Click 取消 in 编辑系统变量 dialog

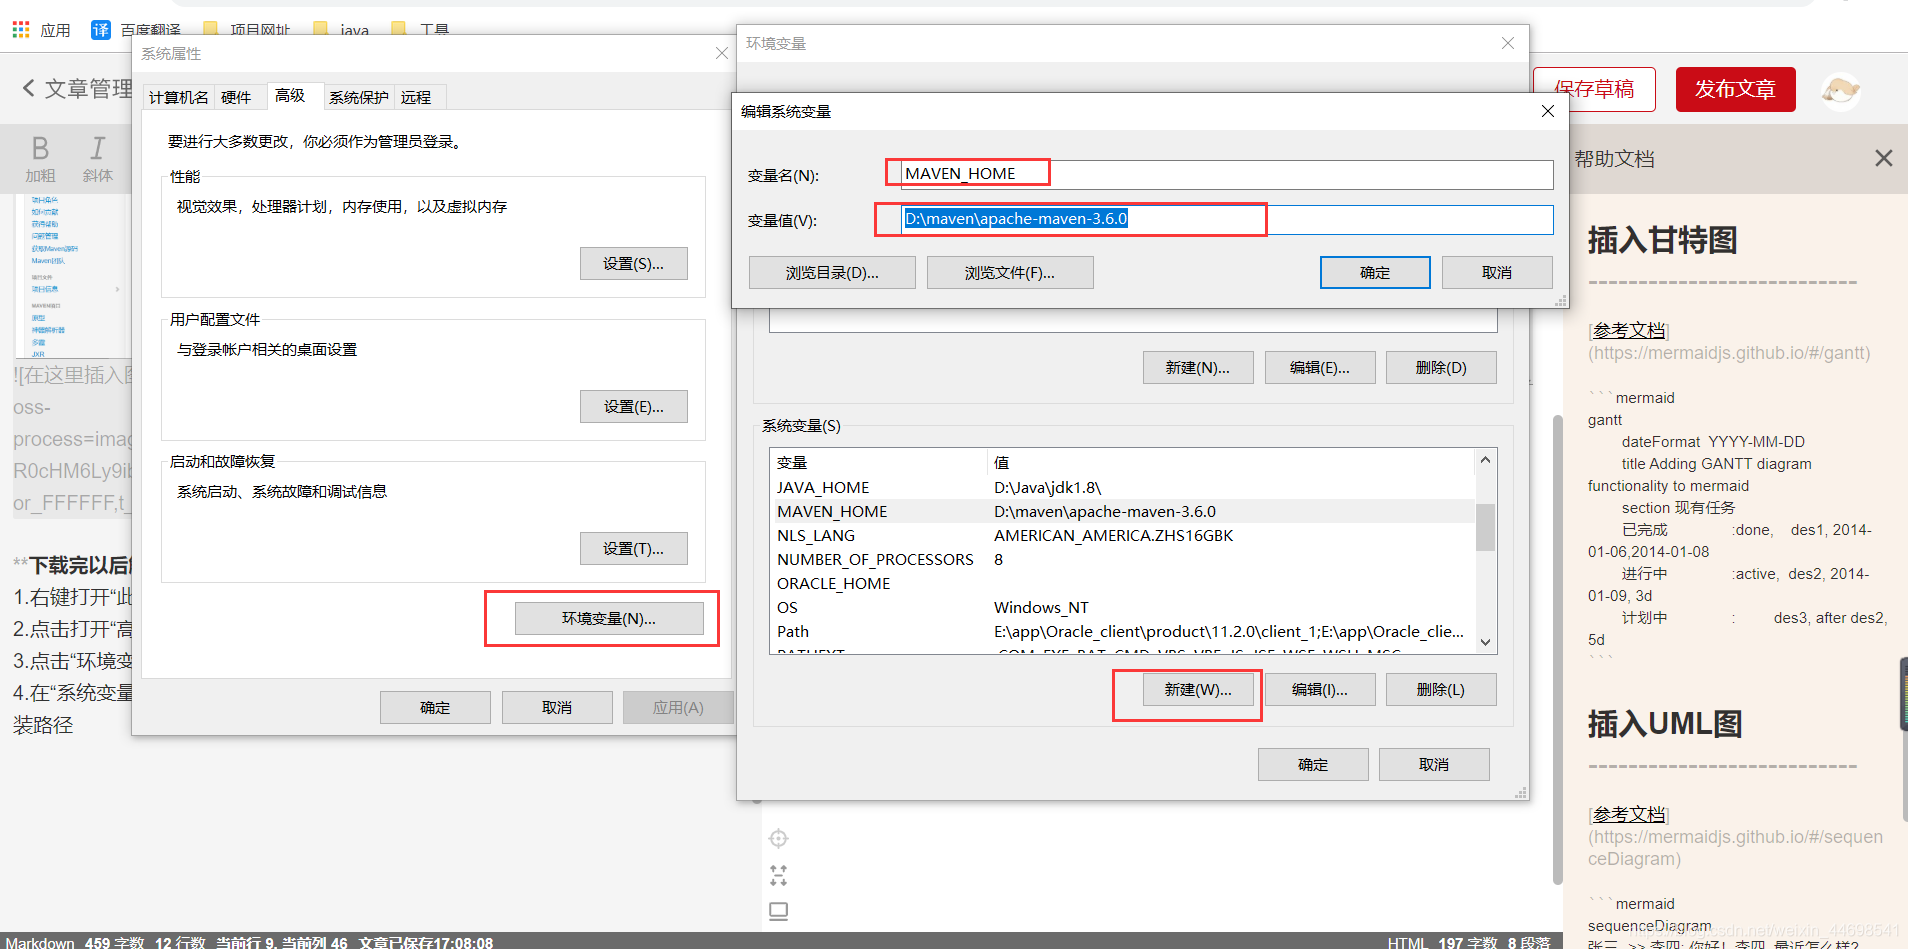pyautogui.click(x=1497, y=272)
